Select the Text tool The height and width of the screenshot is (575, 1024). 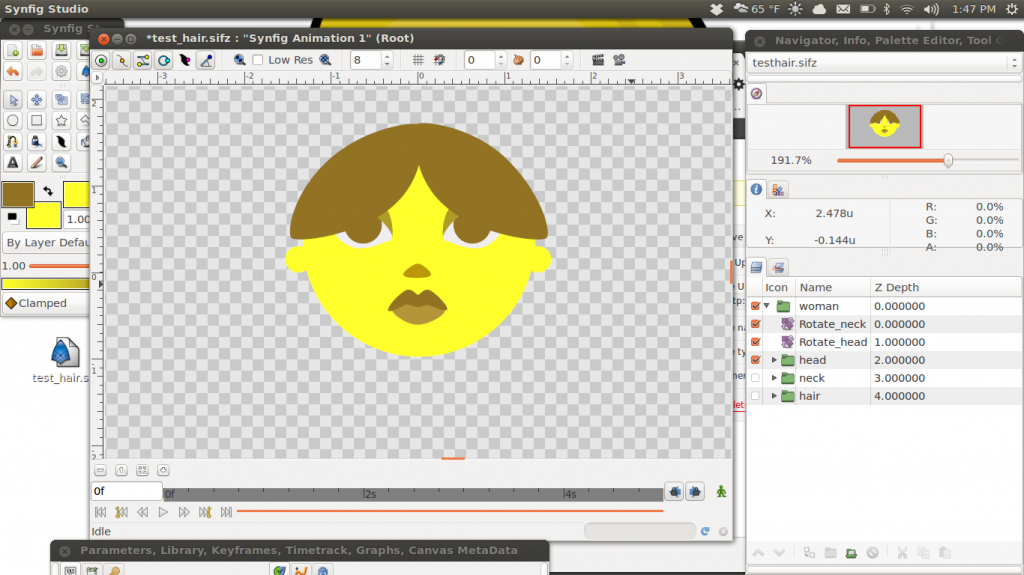click(x=13, y=163)
